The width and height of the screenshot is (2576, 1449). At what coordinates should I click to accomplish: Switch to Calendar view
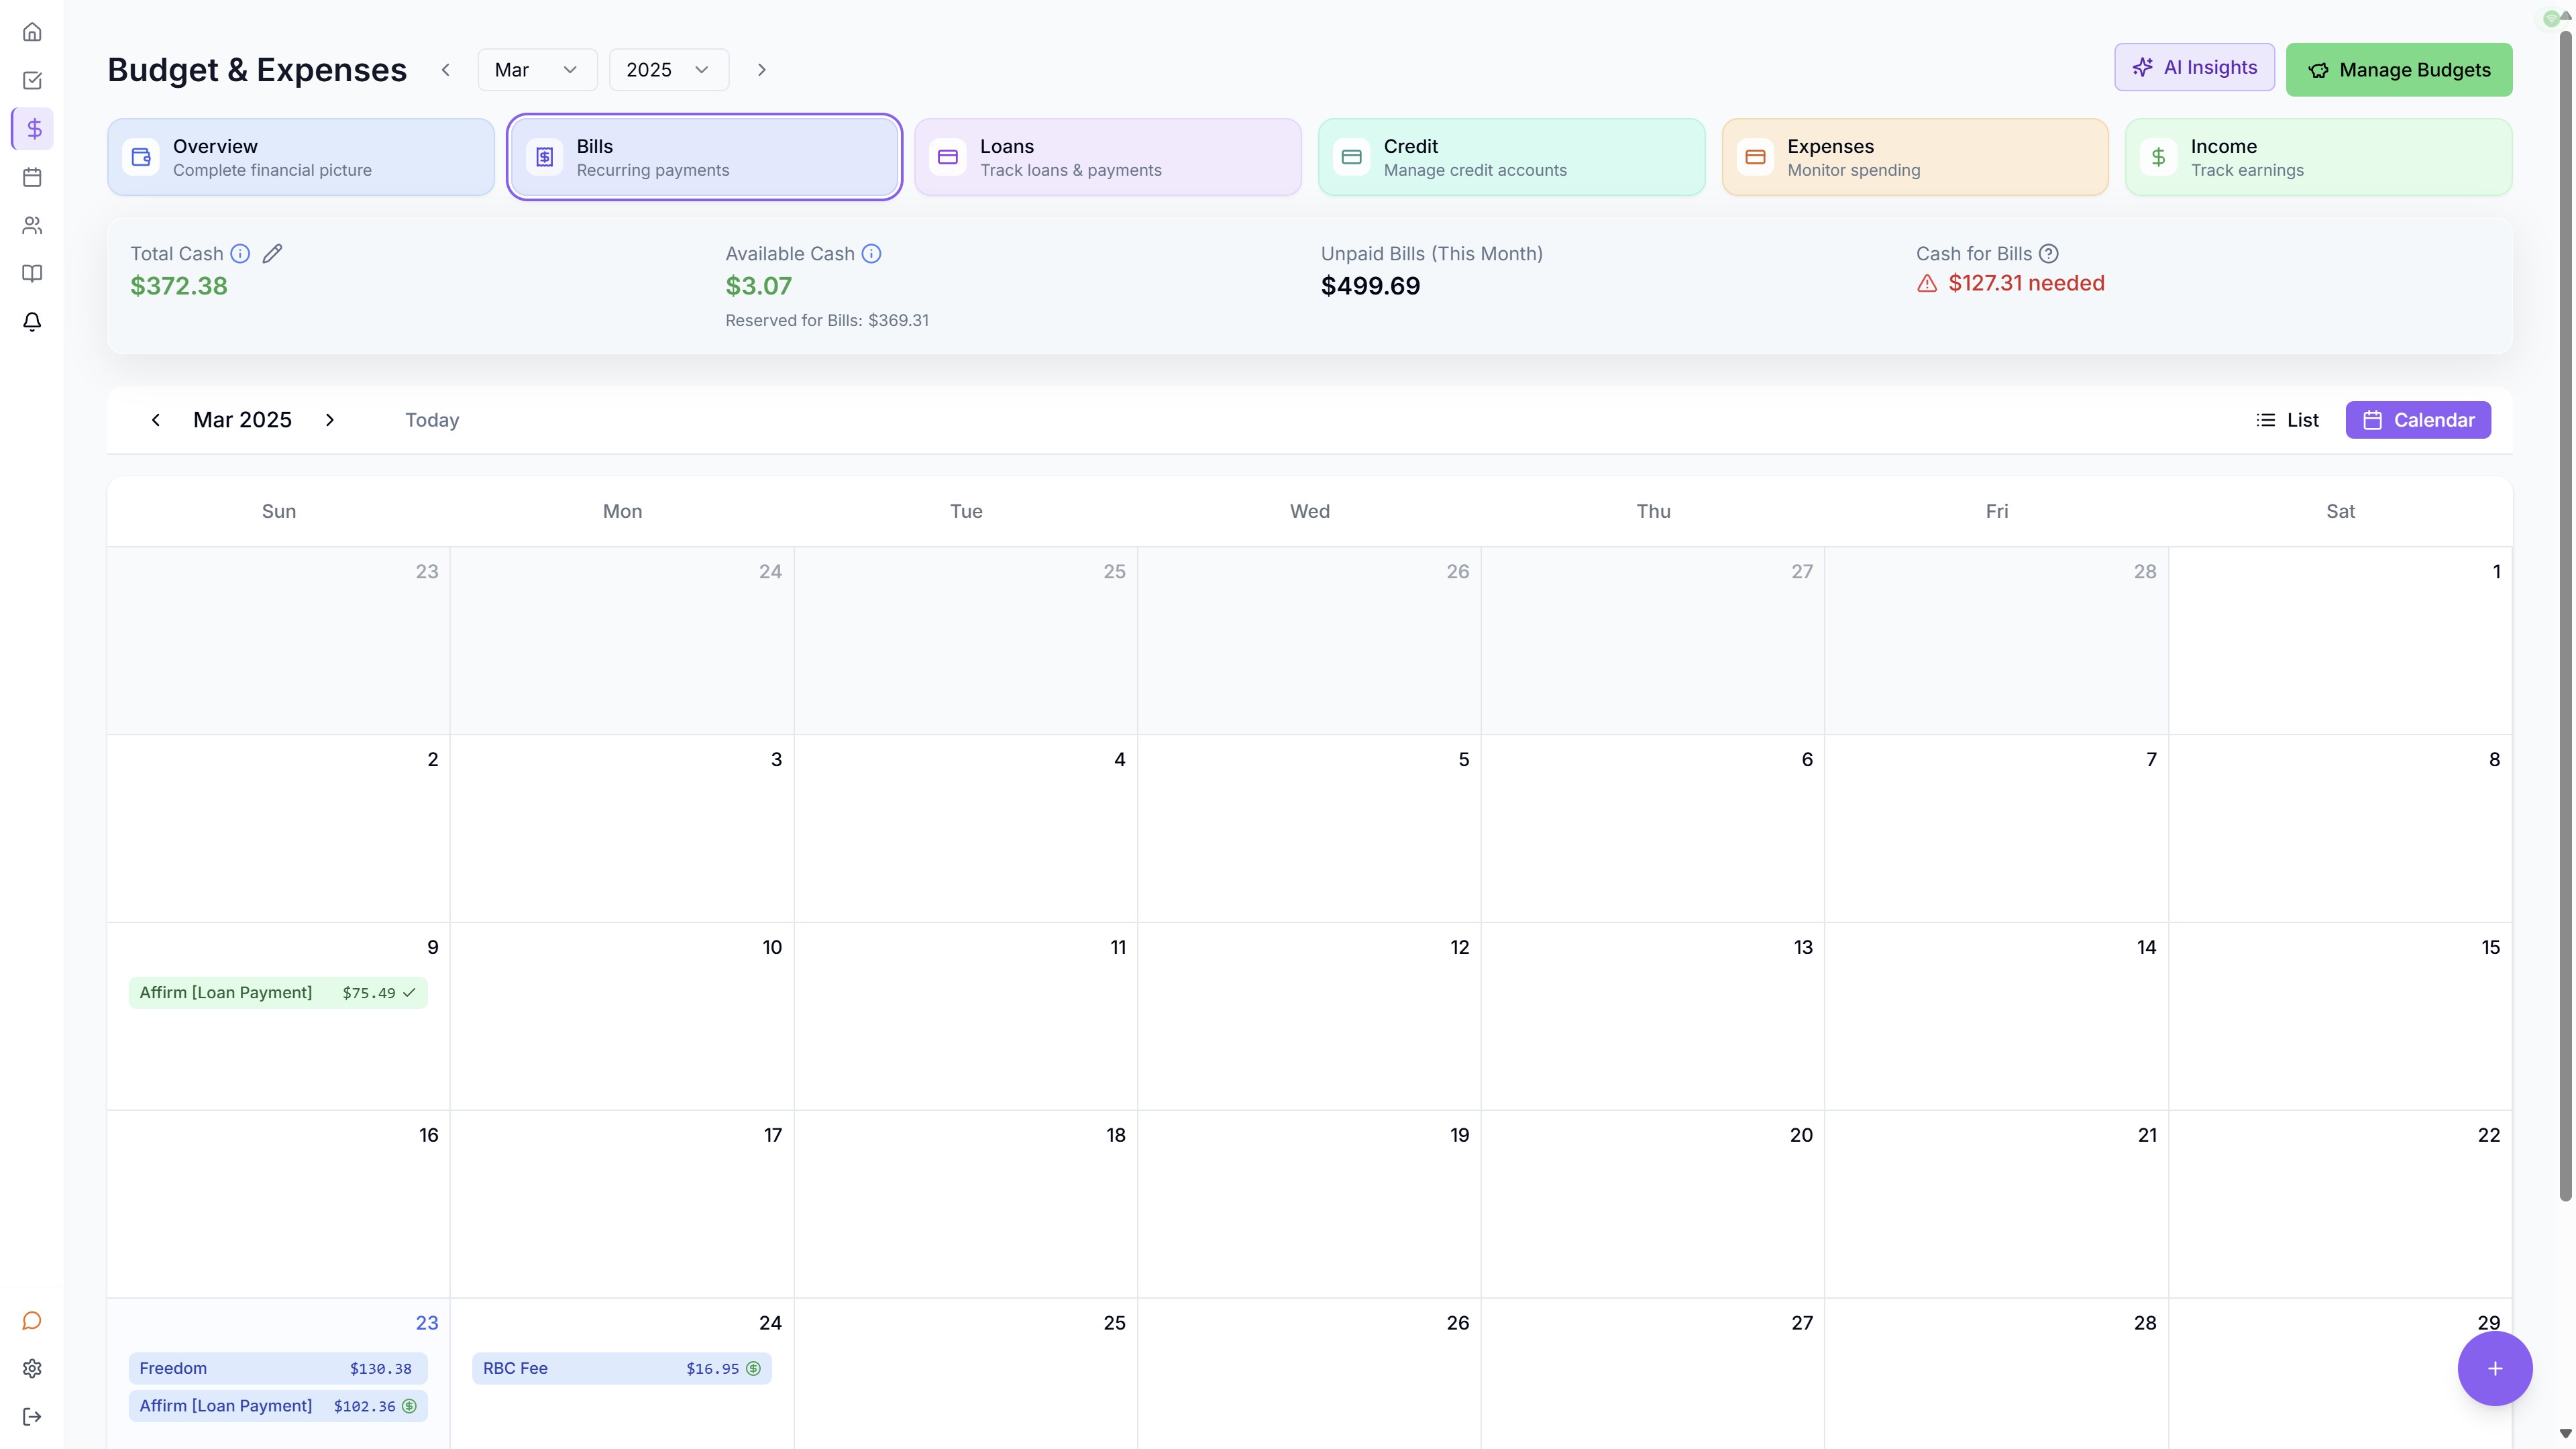pyautogui.click(x=2418, y=420)
